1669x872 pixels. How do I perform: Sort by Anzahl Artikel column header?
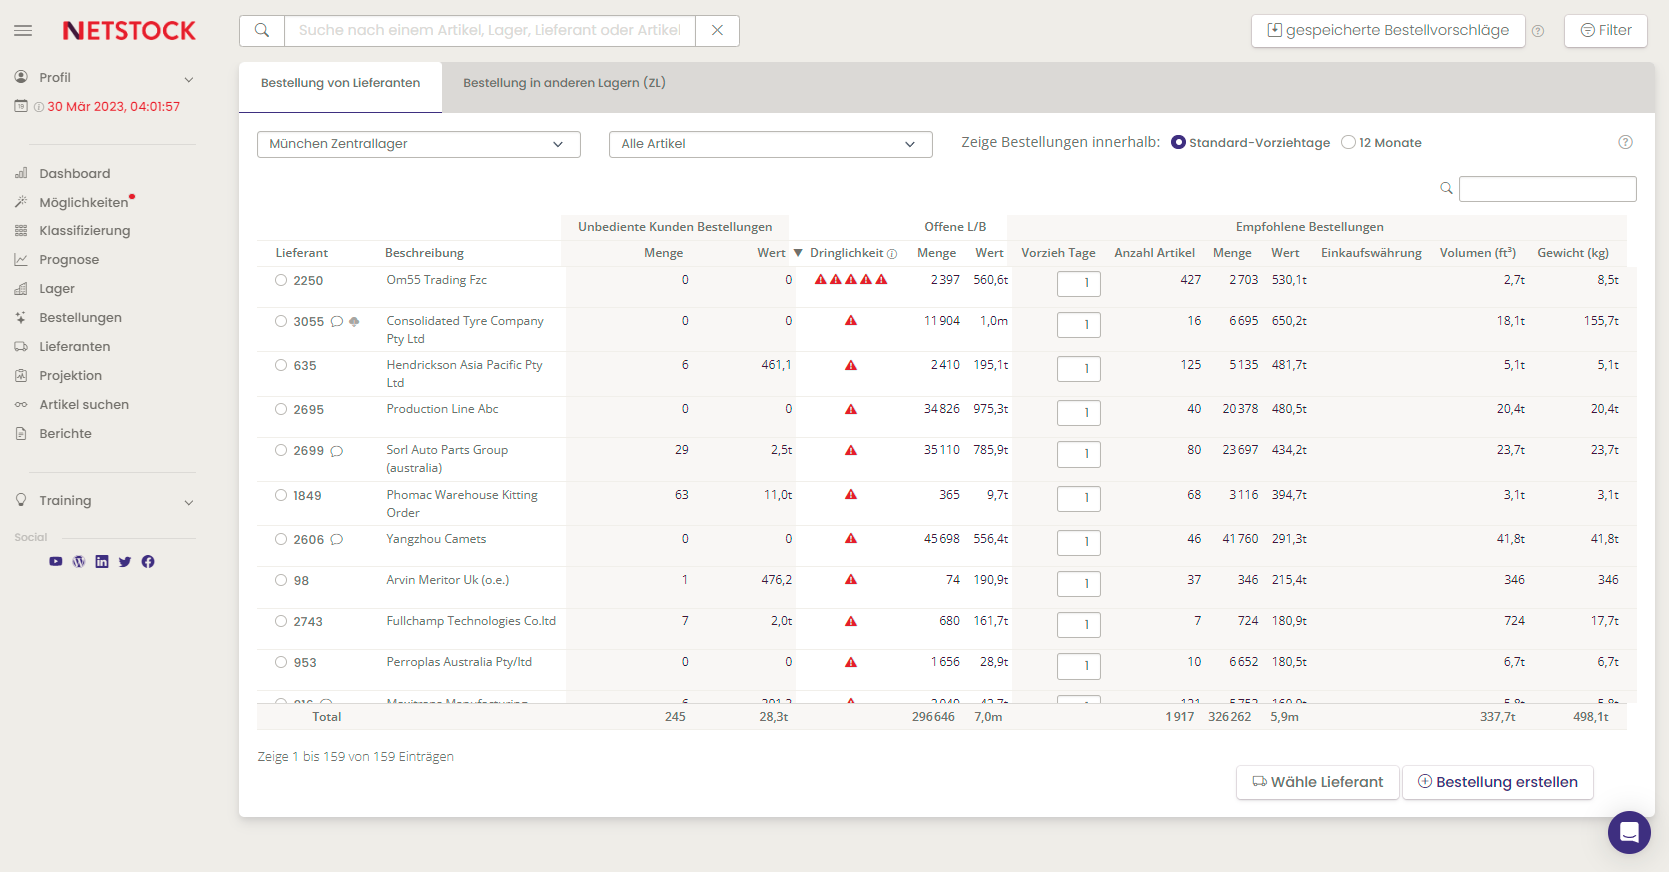pos(1155,253)
